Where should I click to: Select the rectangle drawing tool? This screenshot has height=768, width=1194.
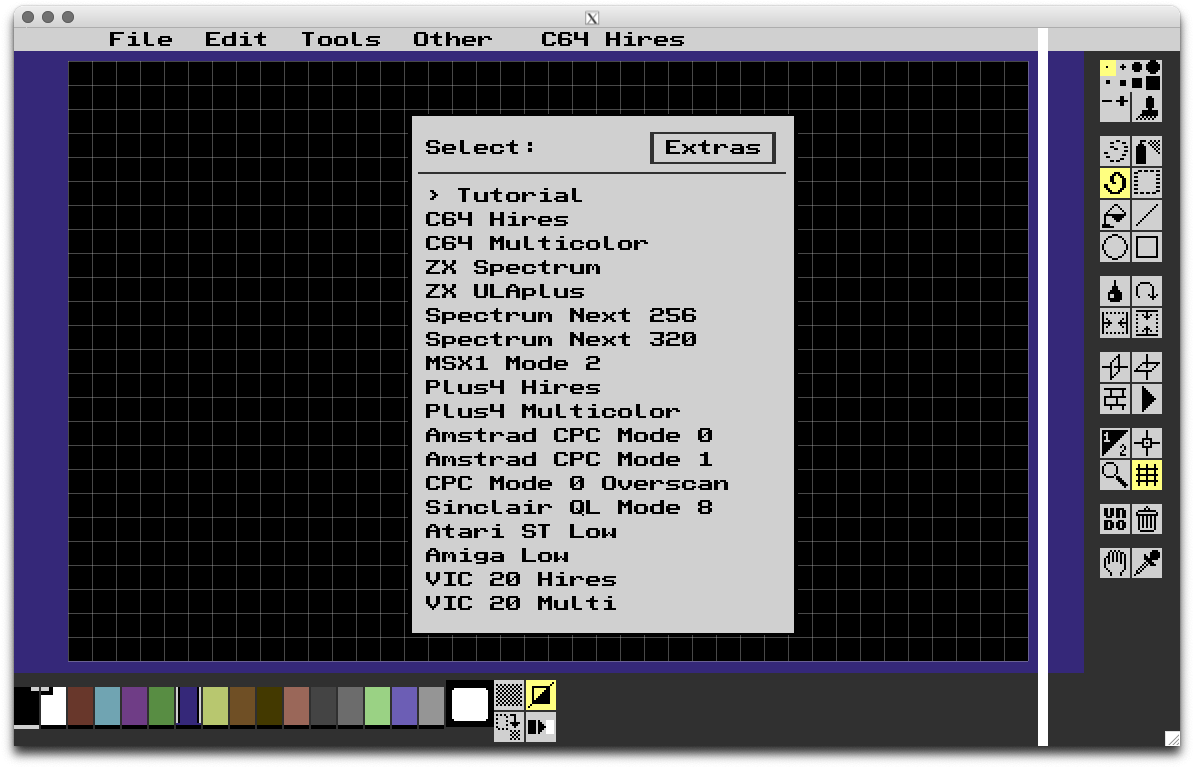(x=1147, y=247)
